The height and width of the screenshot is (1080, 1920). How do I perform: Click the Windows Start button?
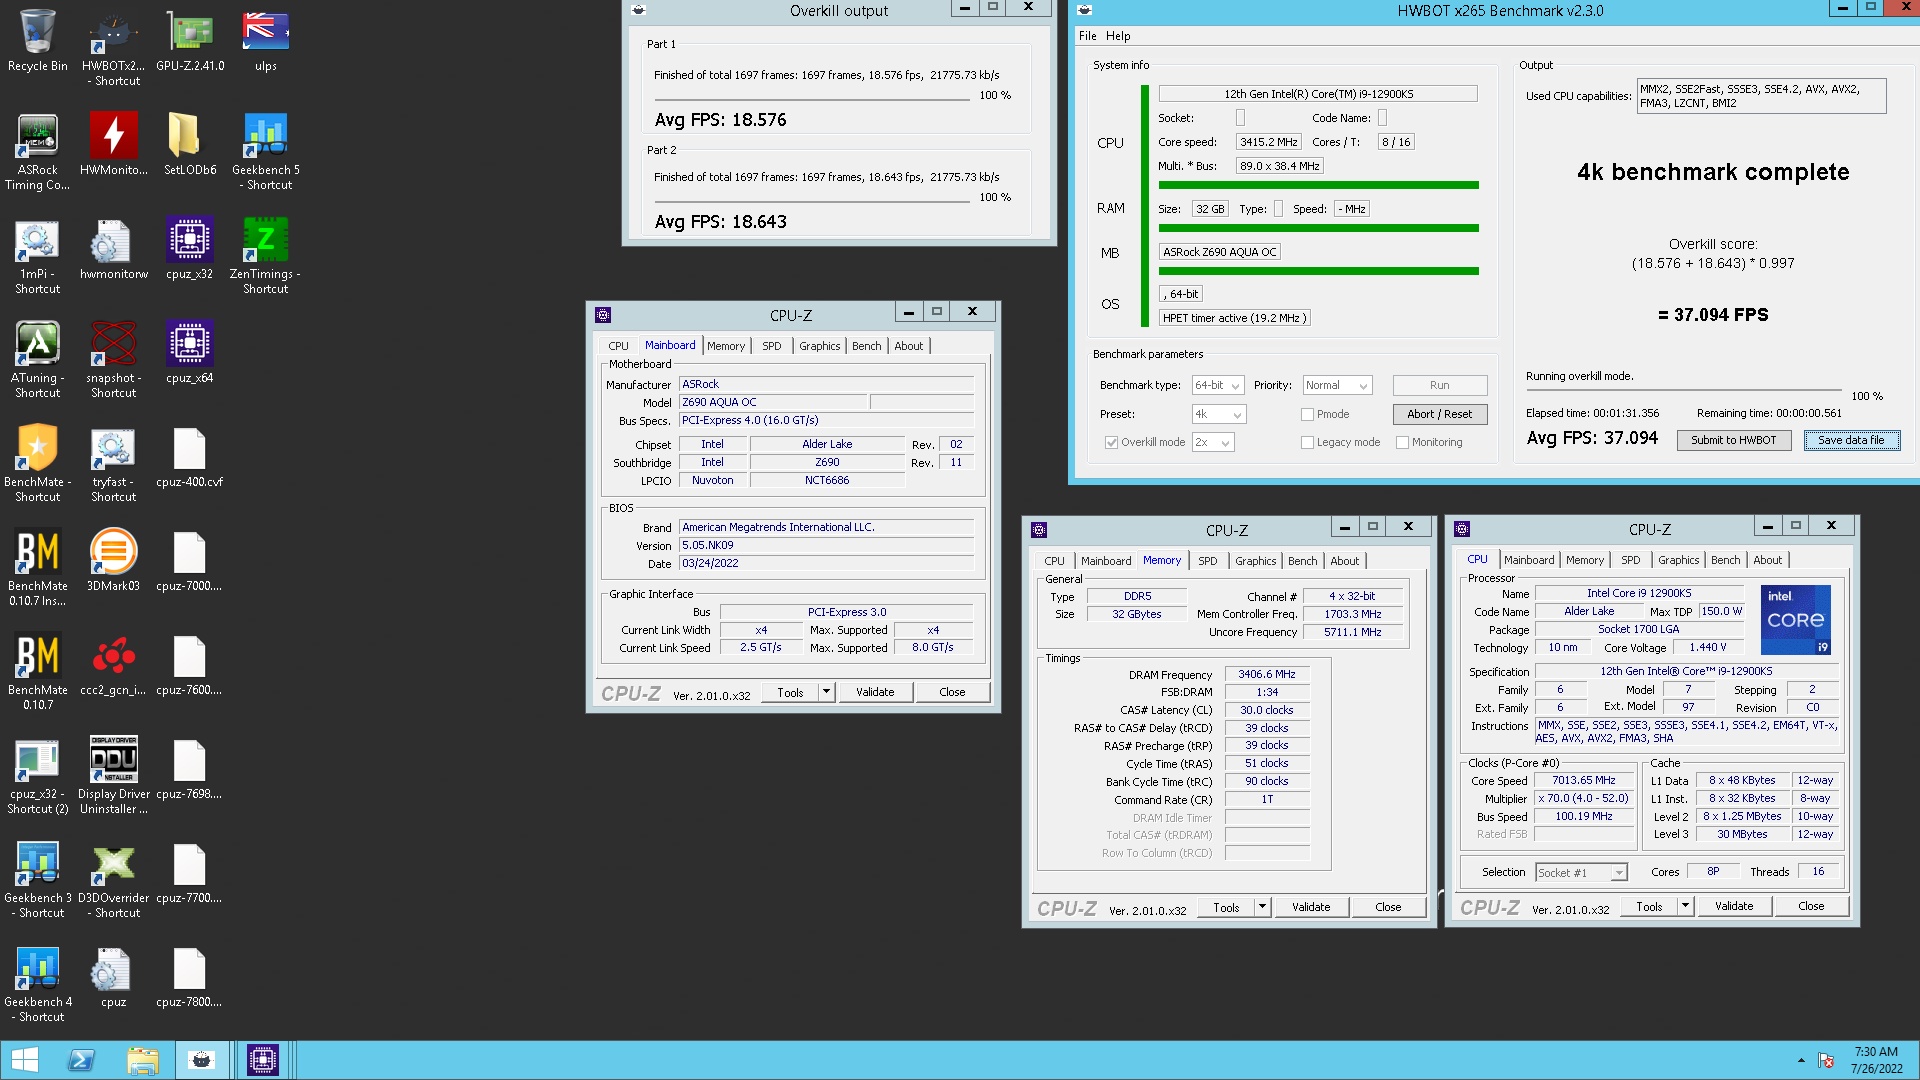coord(24,1060)
